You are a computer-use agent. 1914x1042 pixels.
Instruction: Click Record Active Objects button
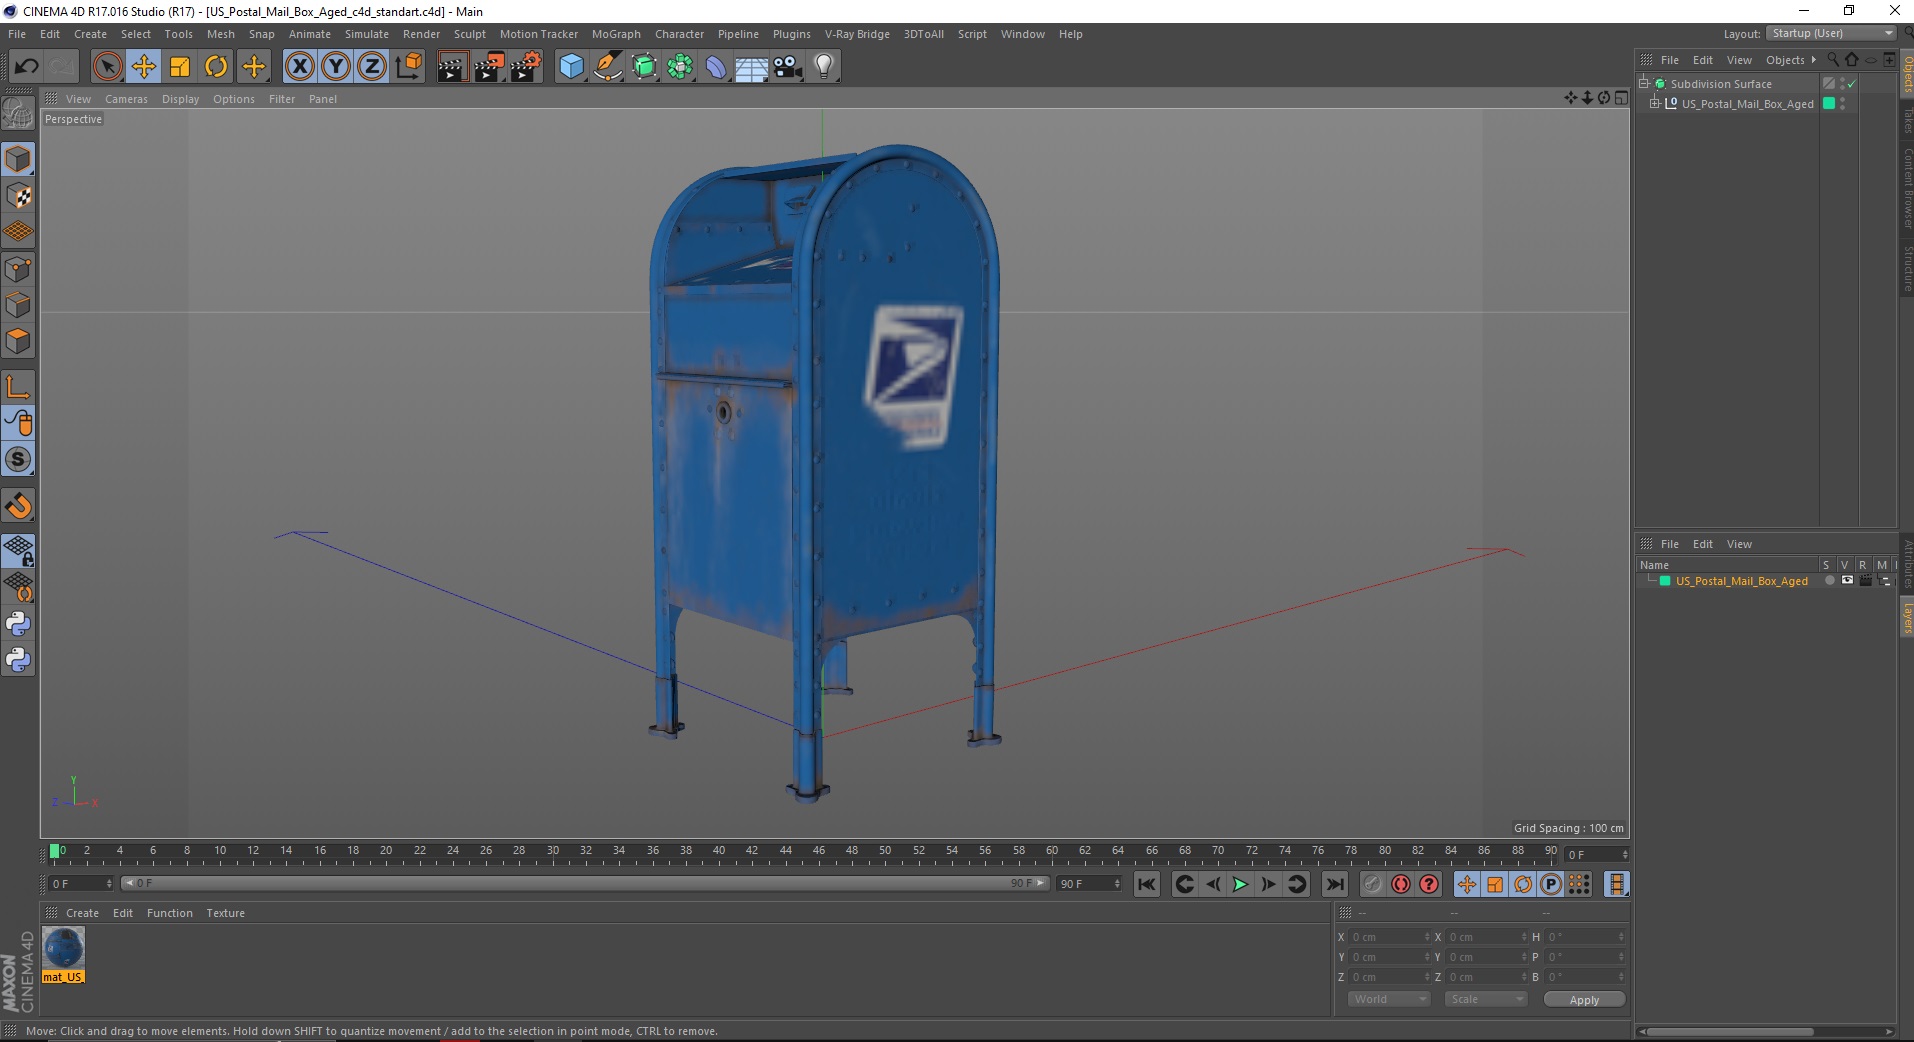1373,884
